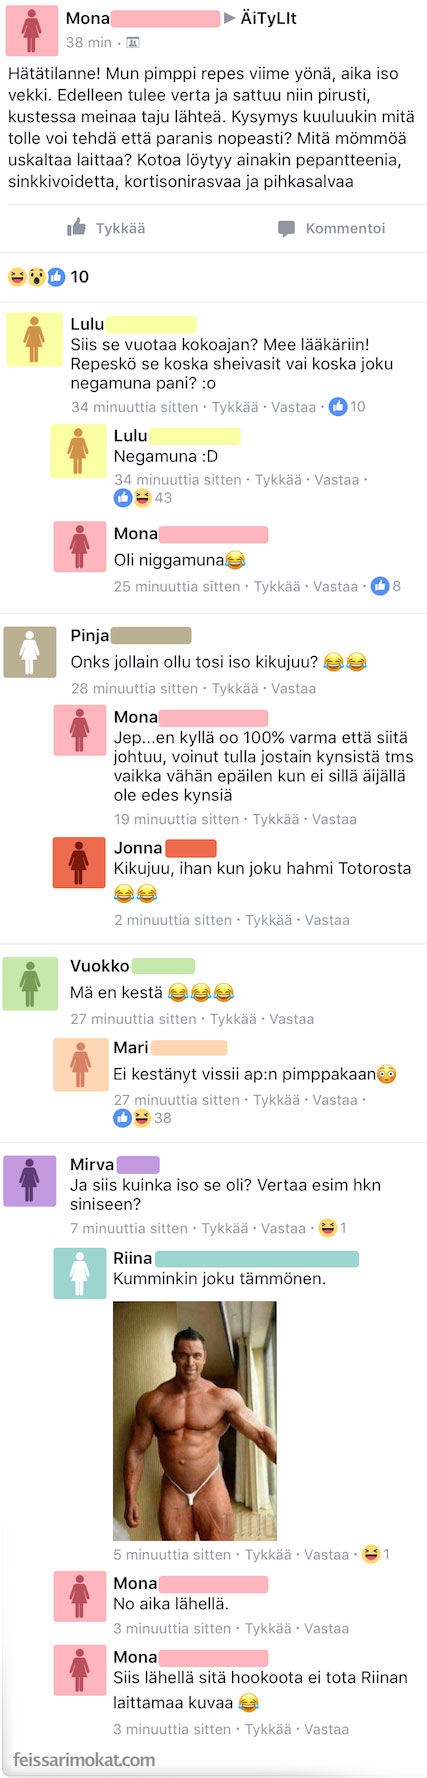Click Pinja's beige profile avatar
Screen dimensions: 427x1778
tap(30, 652)
